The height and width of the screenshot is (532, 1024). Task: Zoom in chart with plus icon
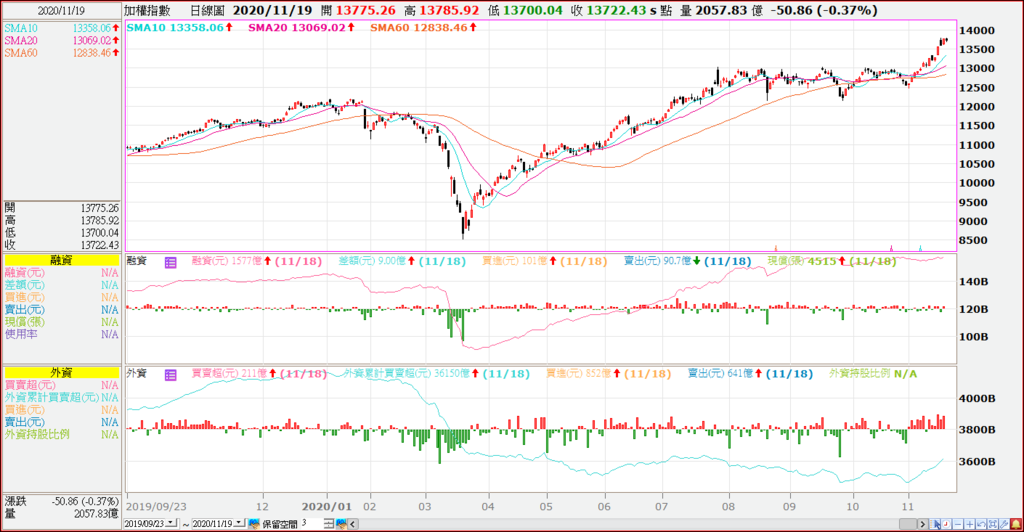tap(969, 524)
